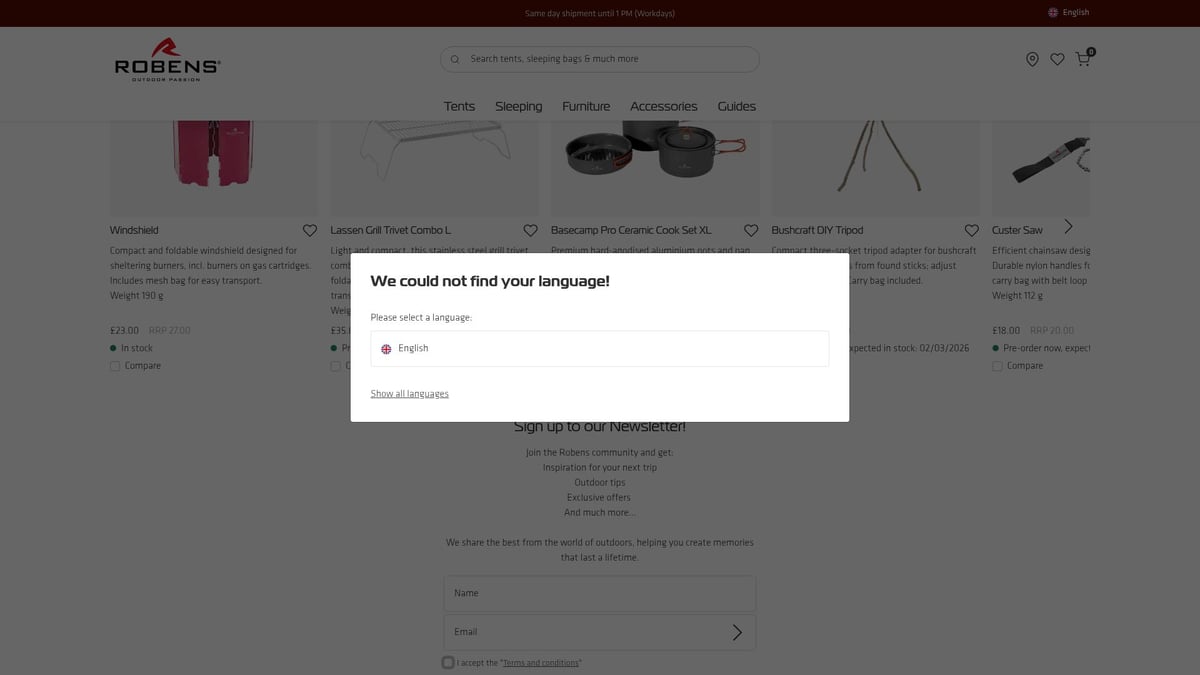Tick Compare for the Custer Saw
This screenshot has height=675, width=1200.
pyautogui.click(x=997, y=366)
